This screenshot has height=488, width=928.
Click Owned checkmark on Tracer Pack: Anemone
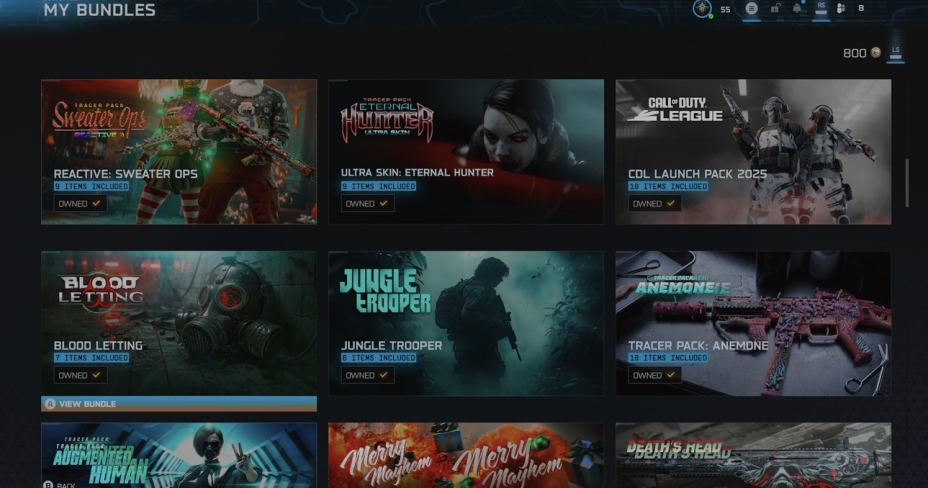coord(671,375)
